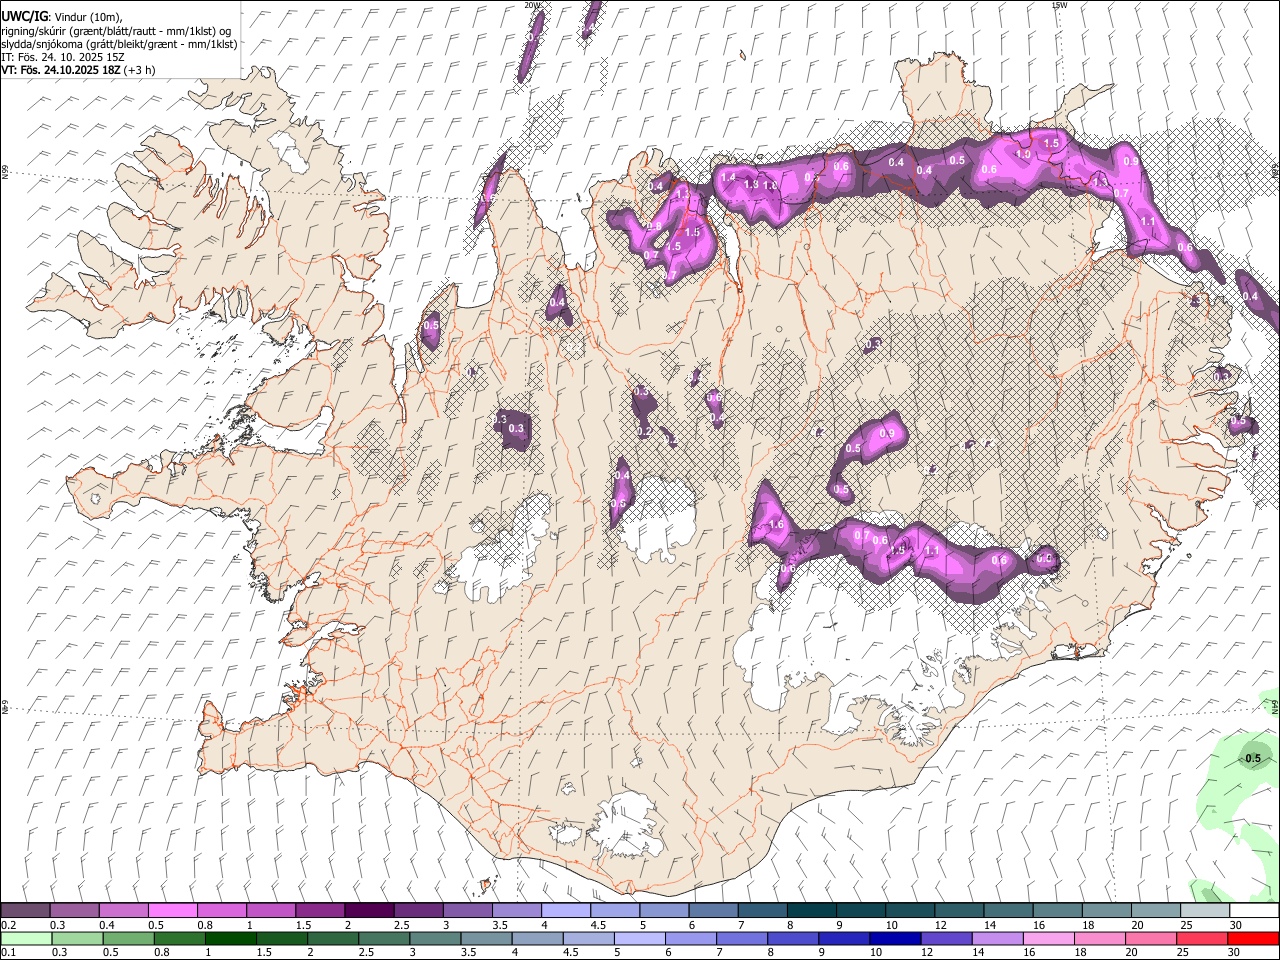Click the 'VT: Fös. 24.10.2025 18Z' valid time
This screenshot has height=960, width=1280.
[x=60, y=70]
